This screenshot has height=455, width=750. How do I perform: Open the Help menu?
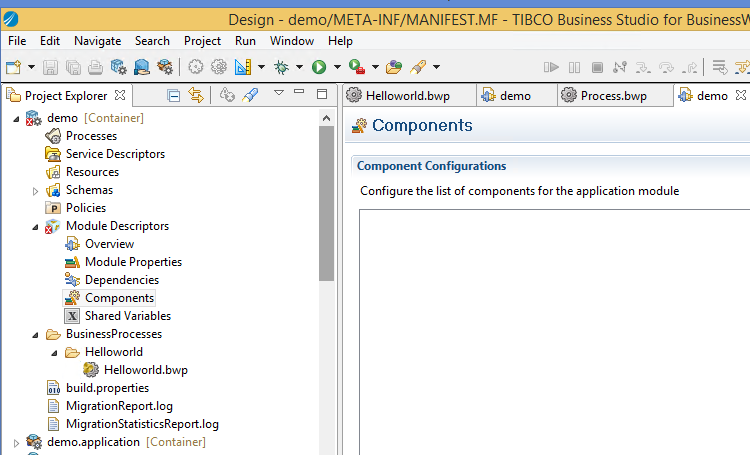341,41
